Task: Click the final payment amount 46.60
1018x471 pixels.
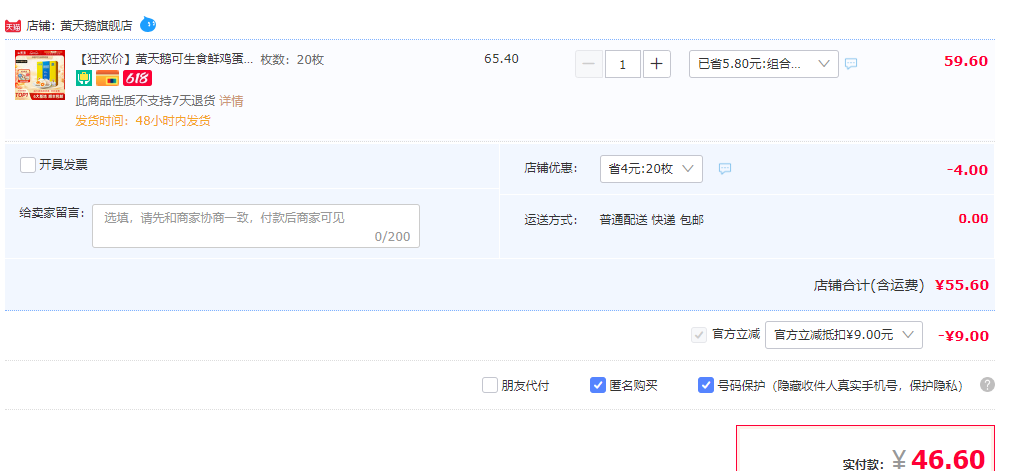Action: [949, 459]
